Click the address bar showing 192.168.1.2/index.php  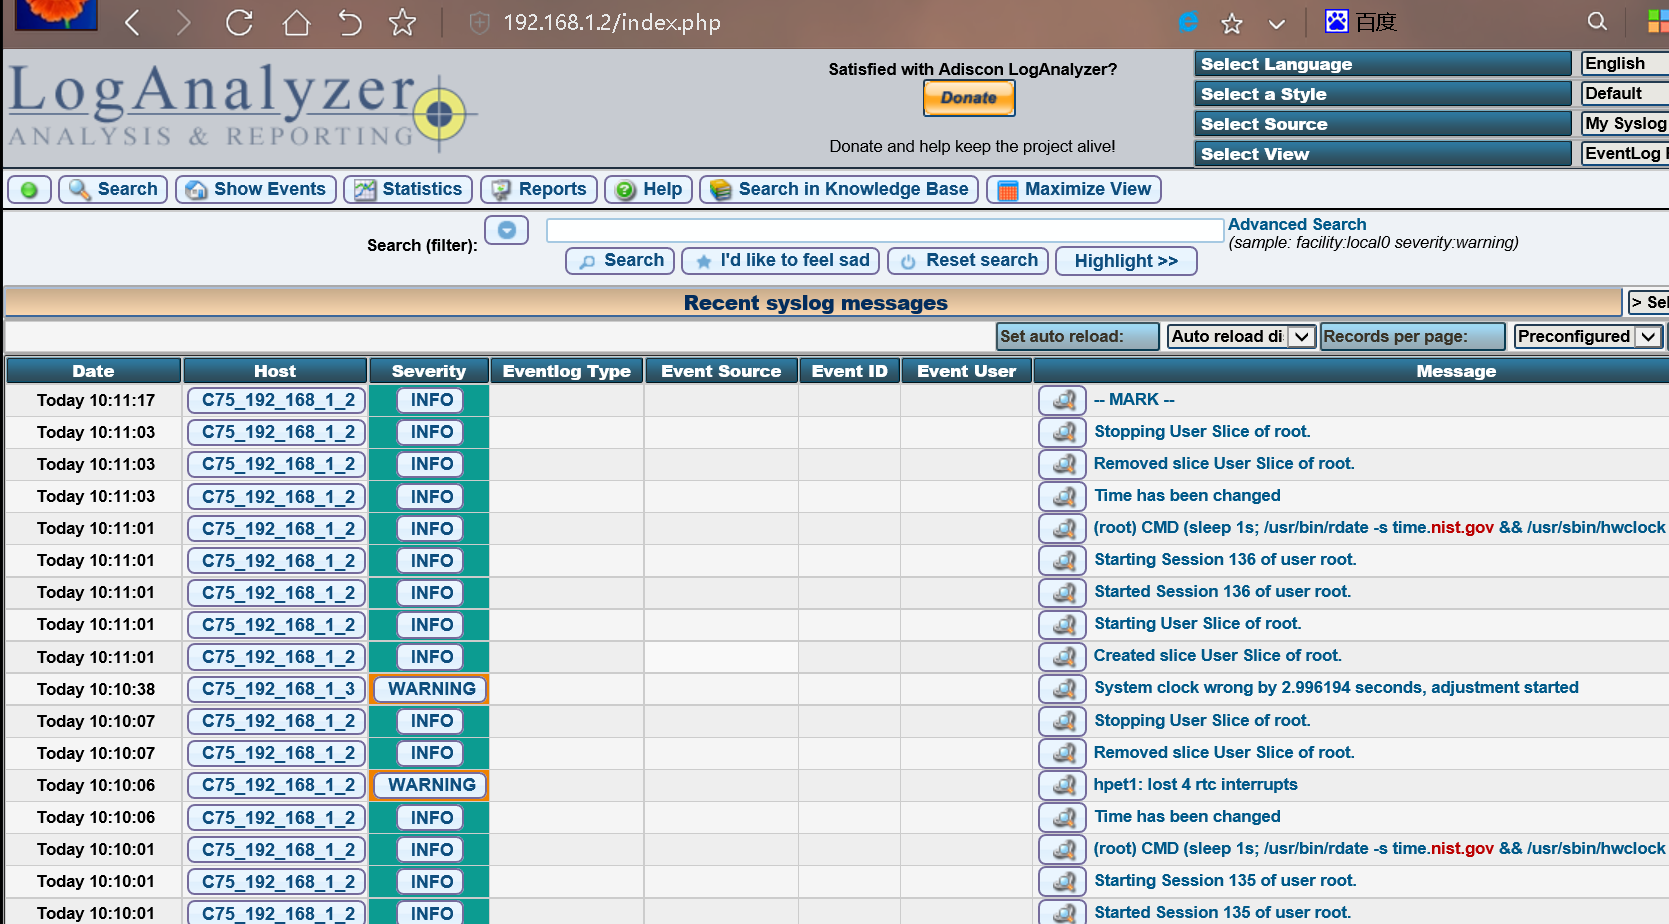(x=612, y=22)
